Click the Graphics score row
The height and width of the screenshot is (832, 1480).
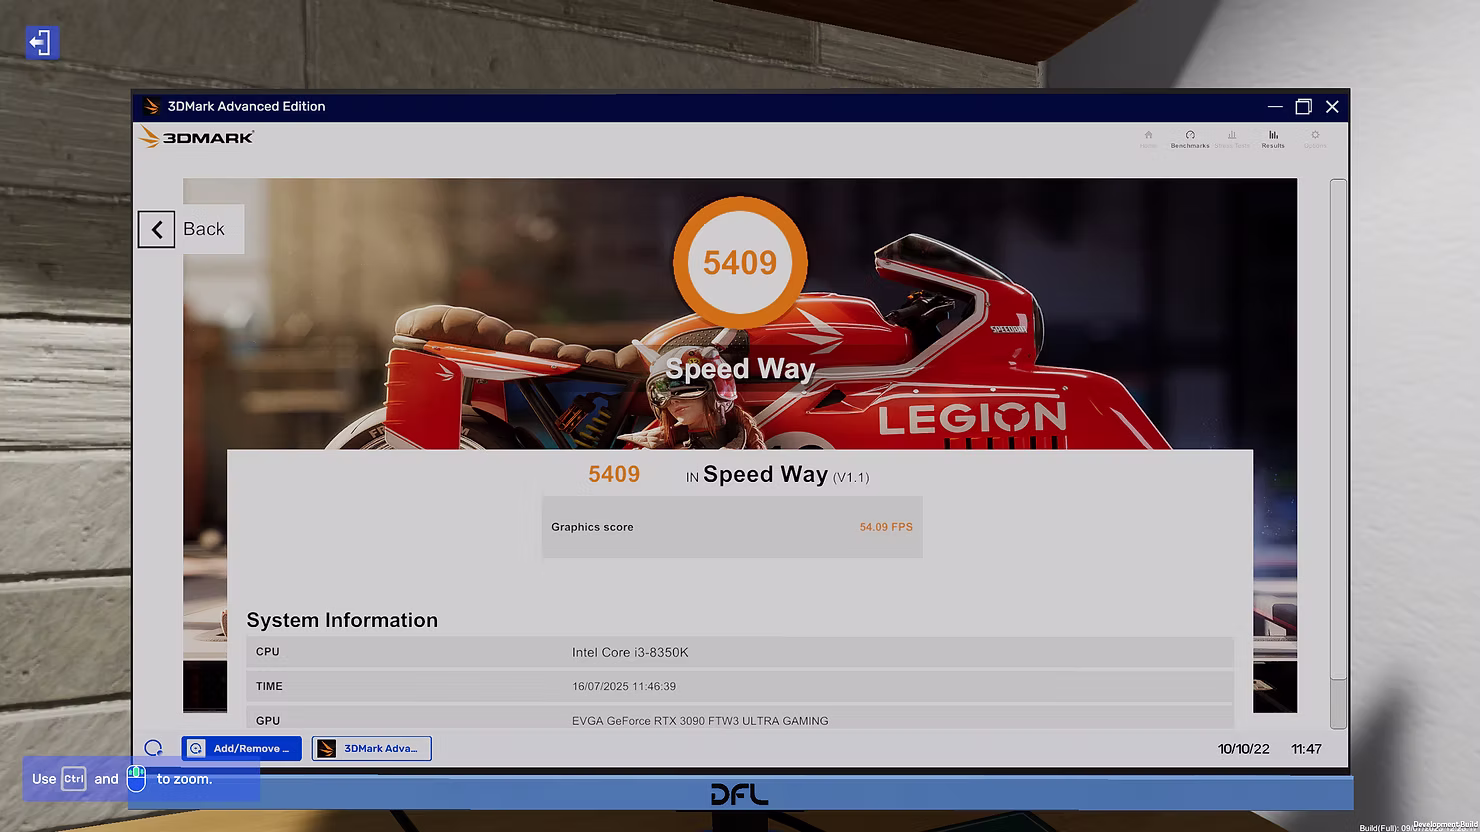[731, 527]
